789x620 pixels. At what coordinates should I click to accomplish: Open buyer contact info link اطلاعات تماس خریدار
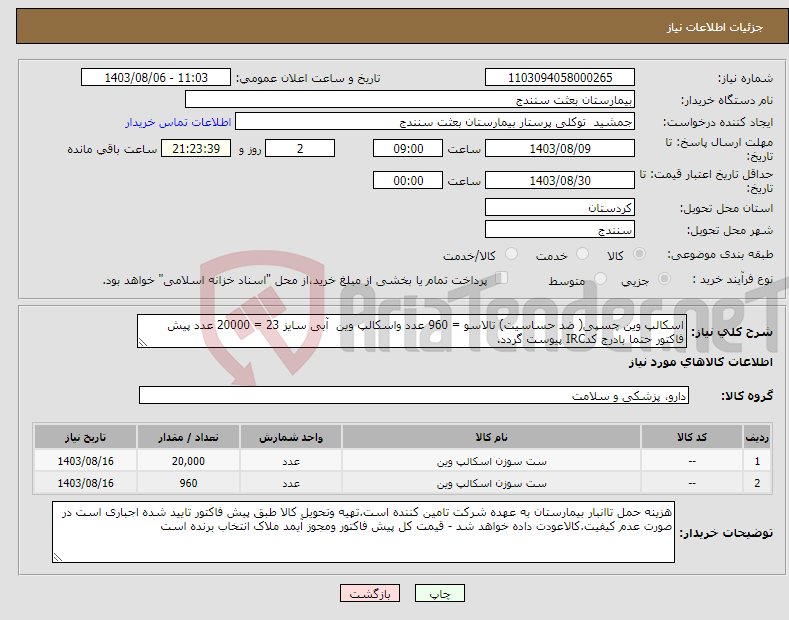(178, 122)
